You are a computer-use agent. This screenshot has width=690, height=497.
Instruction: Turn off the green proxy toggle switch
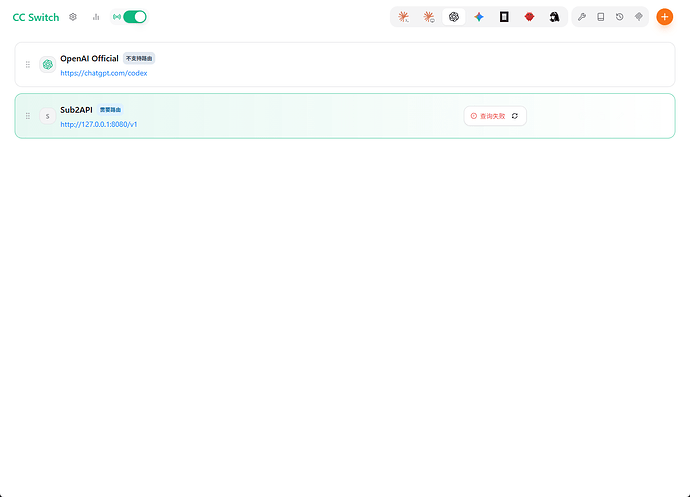(x=135, y=17)
